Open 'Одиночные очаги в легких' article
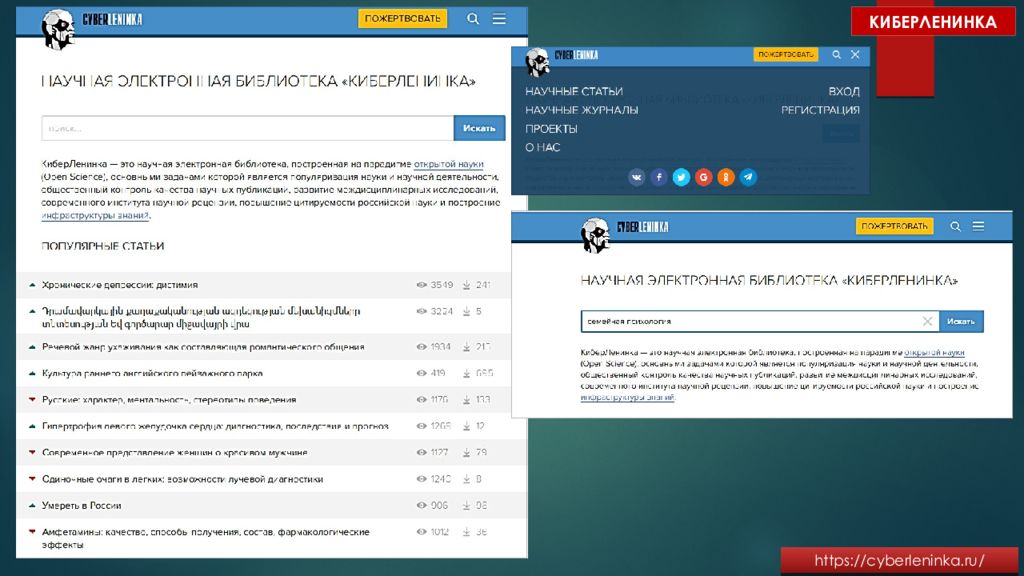 [x=182, y=479]
